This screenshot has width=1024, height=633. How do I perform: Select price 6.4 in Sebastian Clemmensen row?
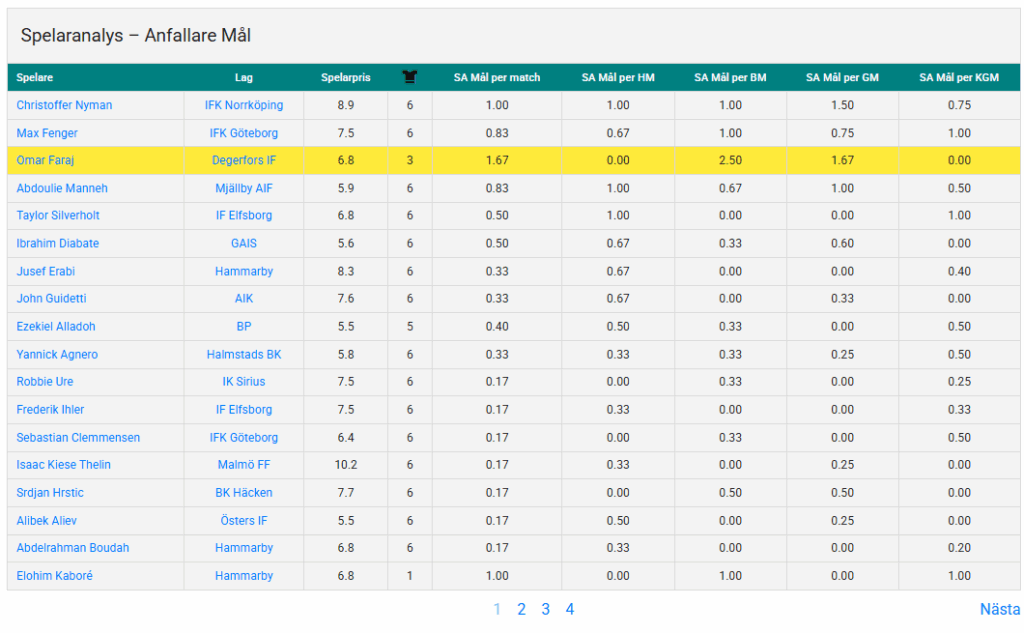345,438
